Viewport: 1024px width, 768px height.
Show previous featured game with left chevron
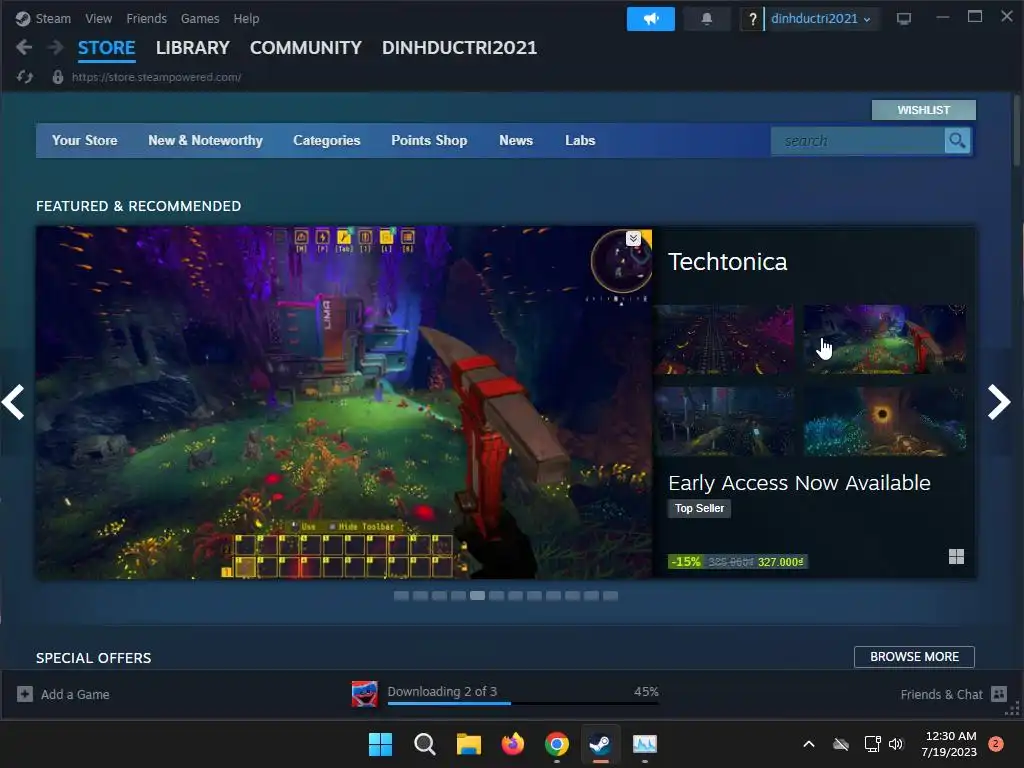coord(13,402)
